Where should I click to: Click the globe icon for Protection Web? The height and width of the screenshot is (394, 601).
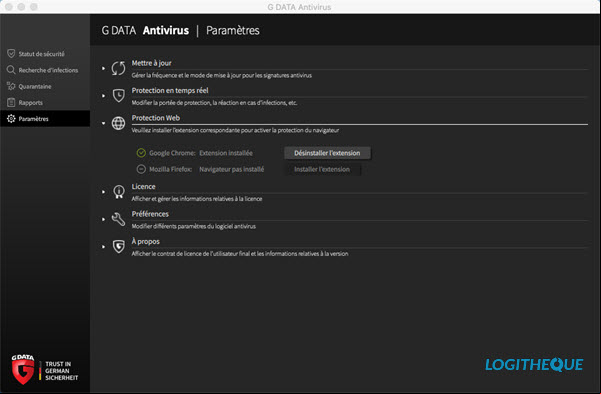coord(118,123)
